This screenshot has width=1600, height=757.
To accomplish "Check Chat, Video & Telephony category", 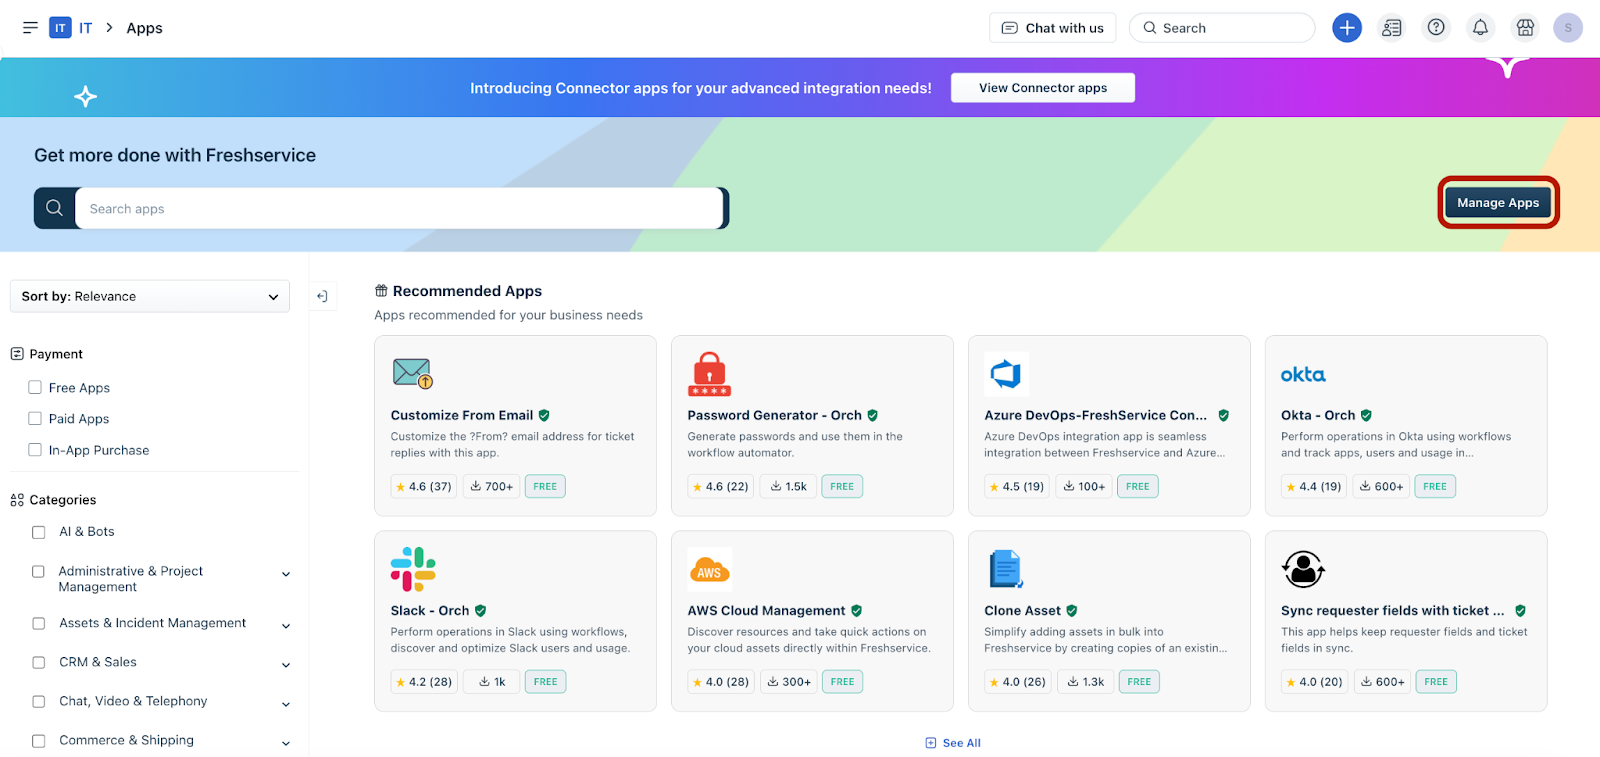I will click(x=39, y=702).
